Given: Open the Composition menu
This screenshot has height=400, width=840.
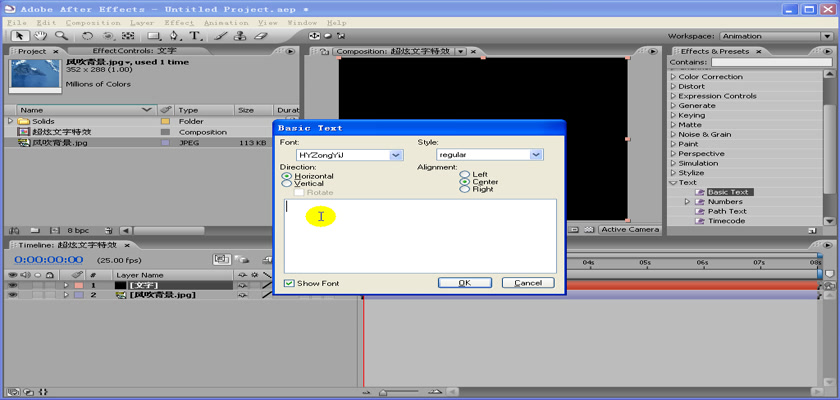Looking at the screenshot, I should coord(93,23).
